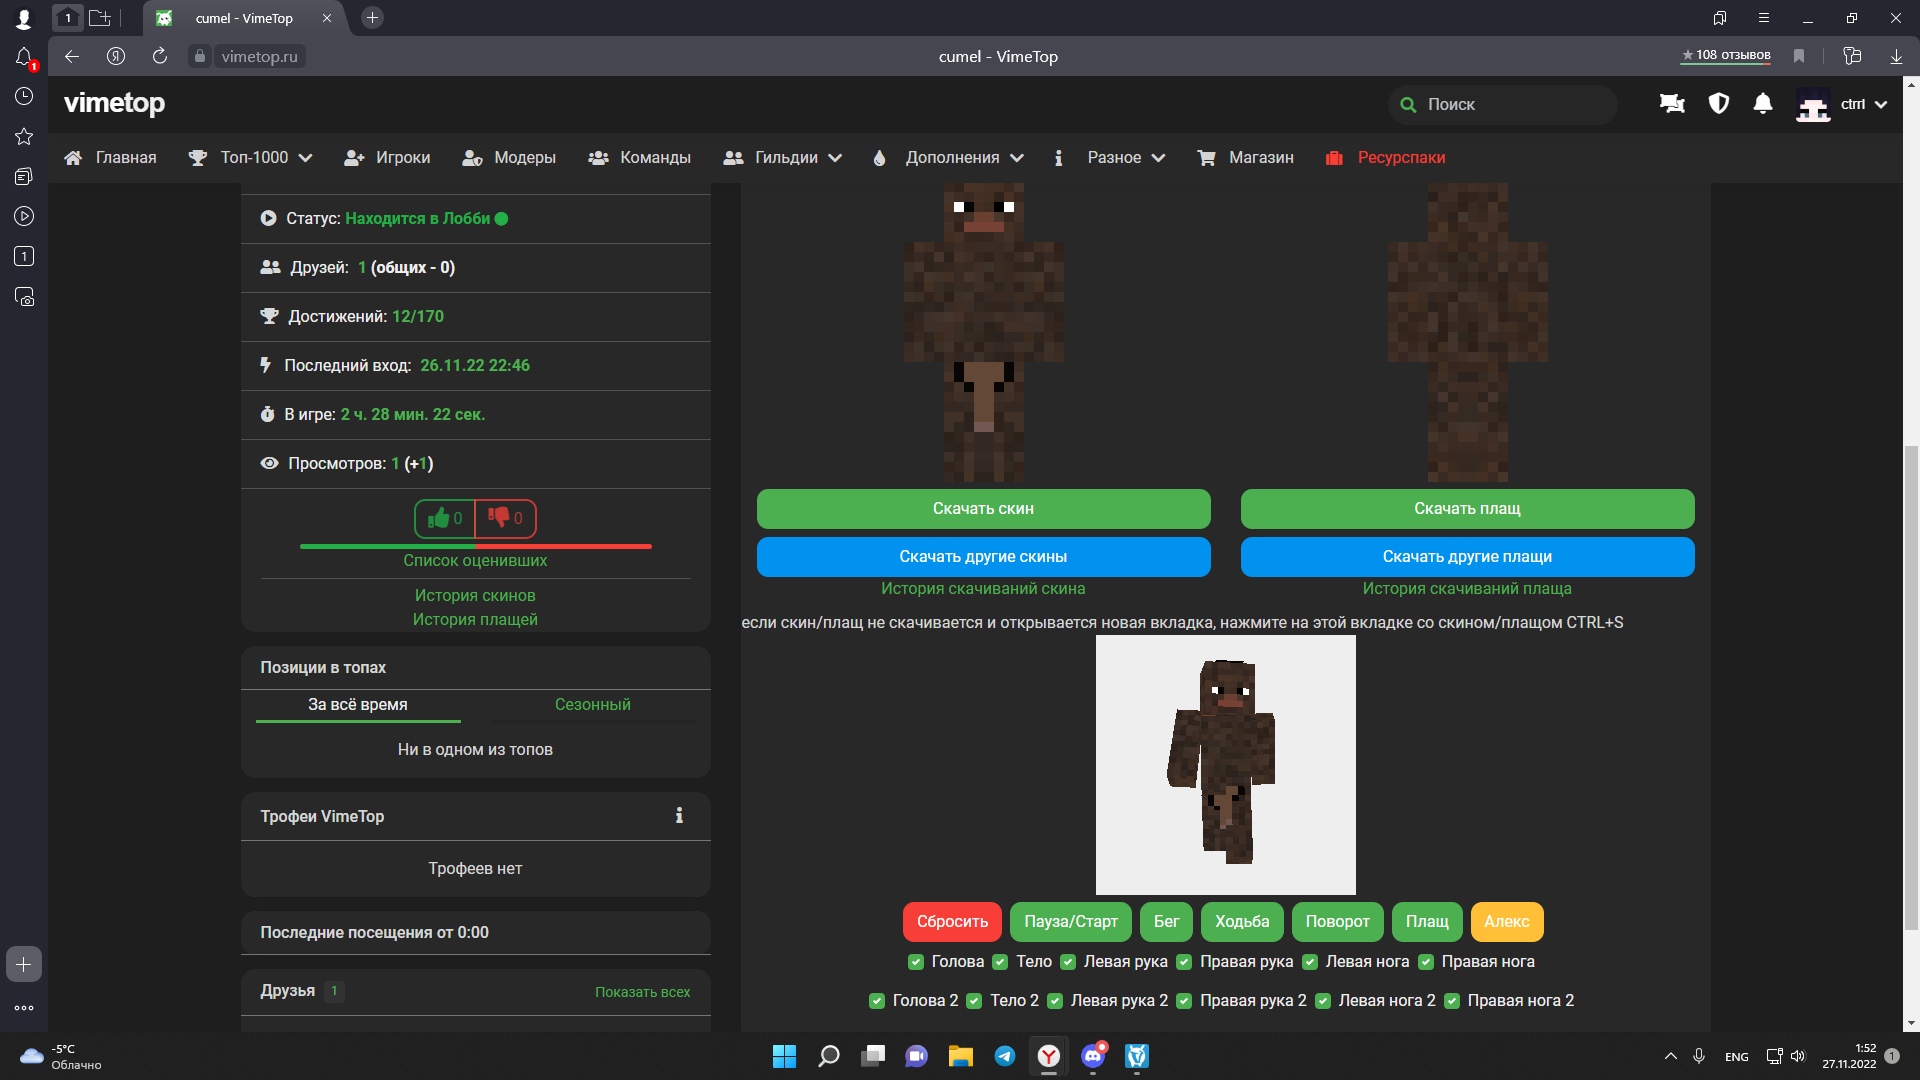Click the shield icon in site header
1920x1080 pixels.
(x=1719, y=104)
